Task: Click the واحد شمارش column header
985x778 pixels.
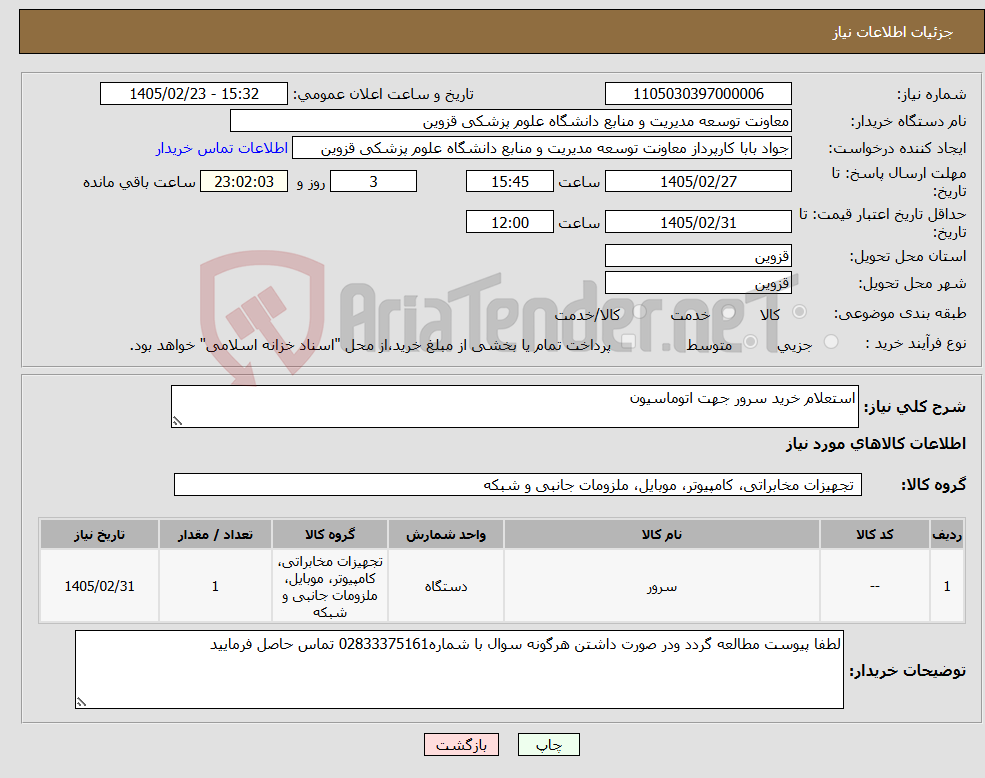Action: click(445, 534)
